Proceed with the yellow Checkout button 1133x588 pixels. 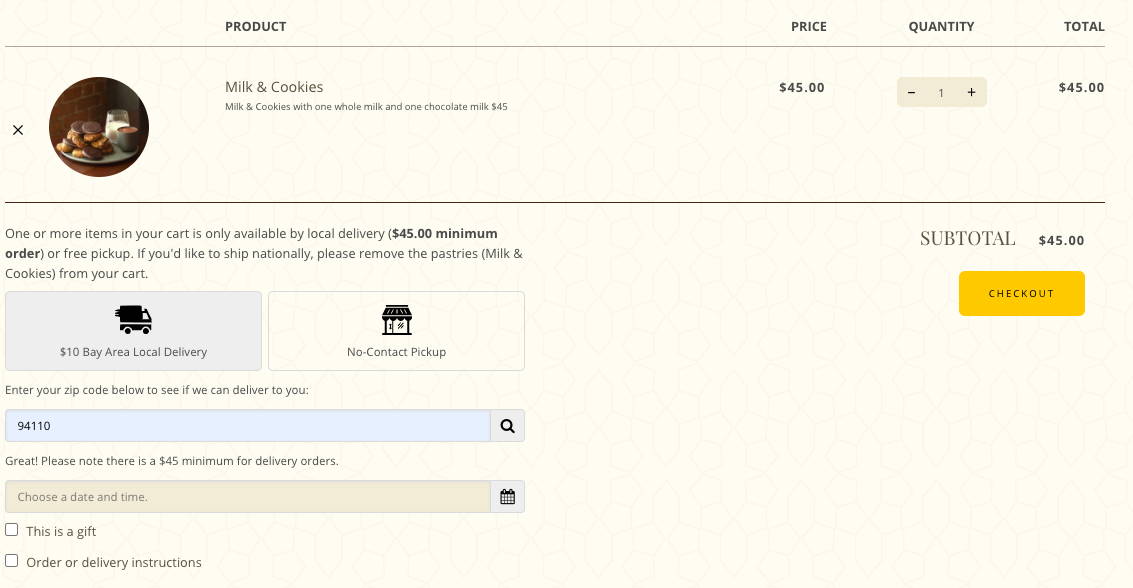pos(1021,293)
